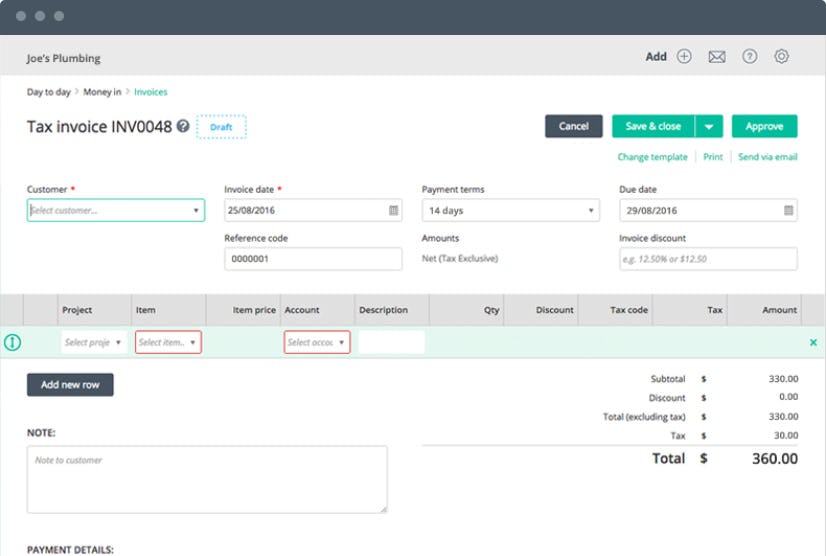
Task: Open the settings gear icon
Action: pyautogui.click(x=781, y=56)
